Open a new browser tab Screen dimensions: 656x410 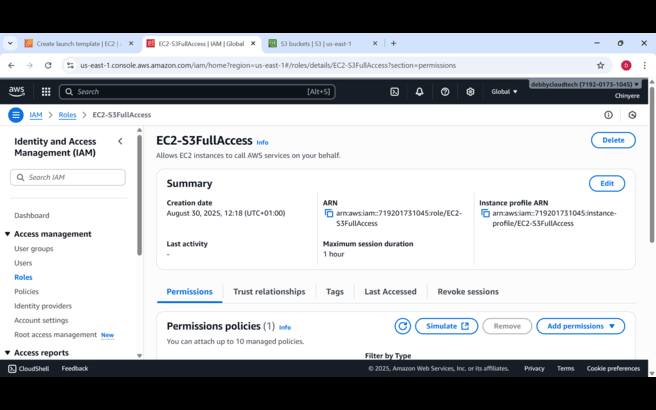point(393,44)
